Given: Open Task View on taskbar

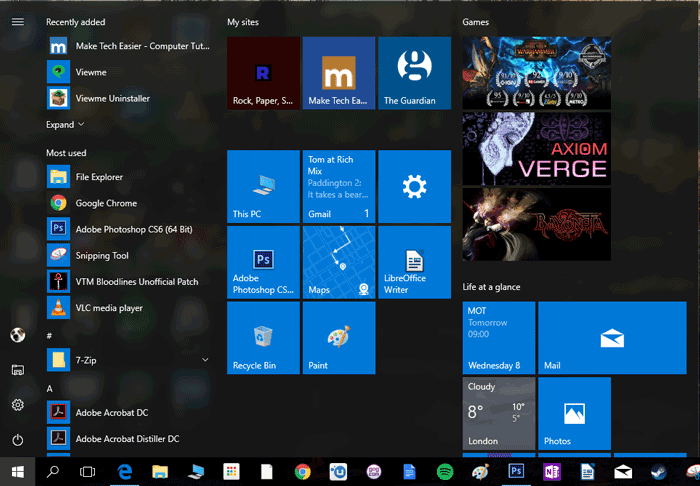Looking at the screenshot, I should 88,472.
